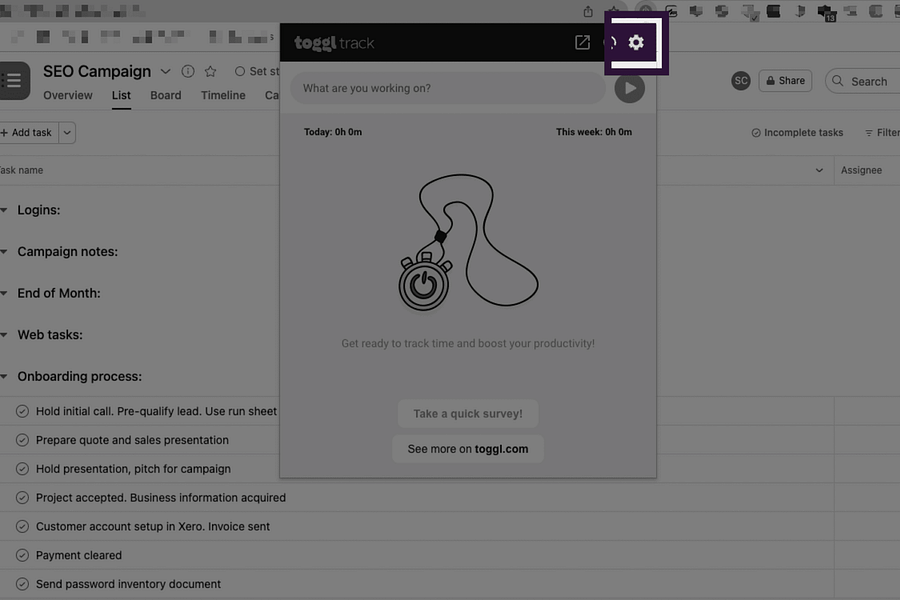Expand the Add task options chevron

[66, 132]
